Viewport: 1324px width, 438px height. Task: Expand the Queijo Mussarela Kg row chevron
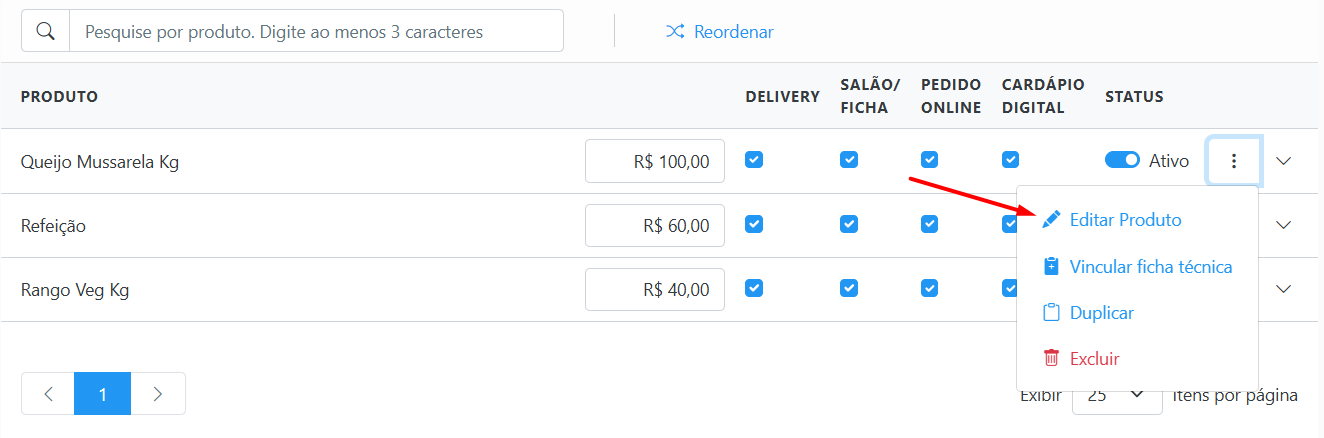(1285, 161)
